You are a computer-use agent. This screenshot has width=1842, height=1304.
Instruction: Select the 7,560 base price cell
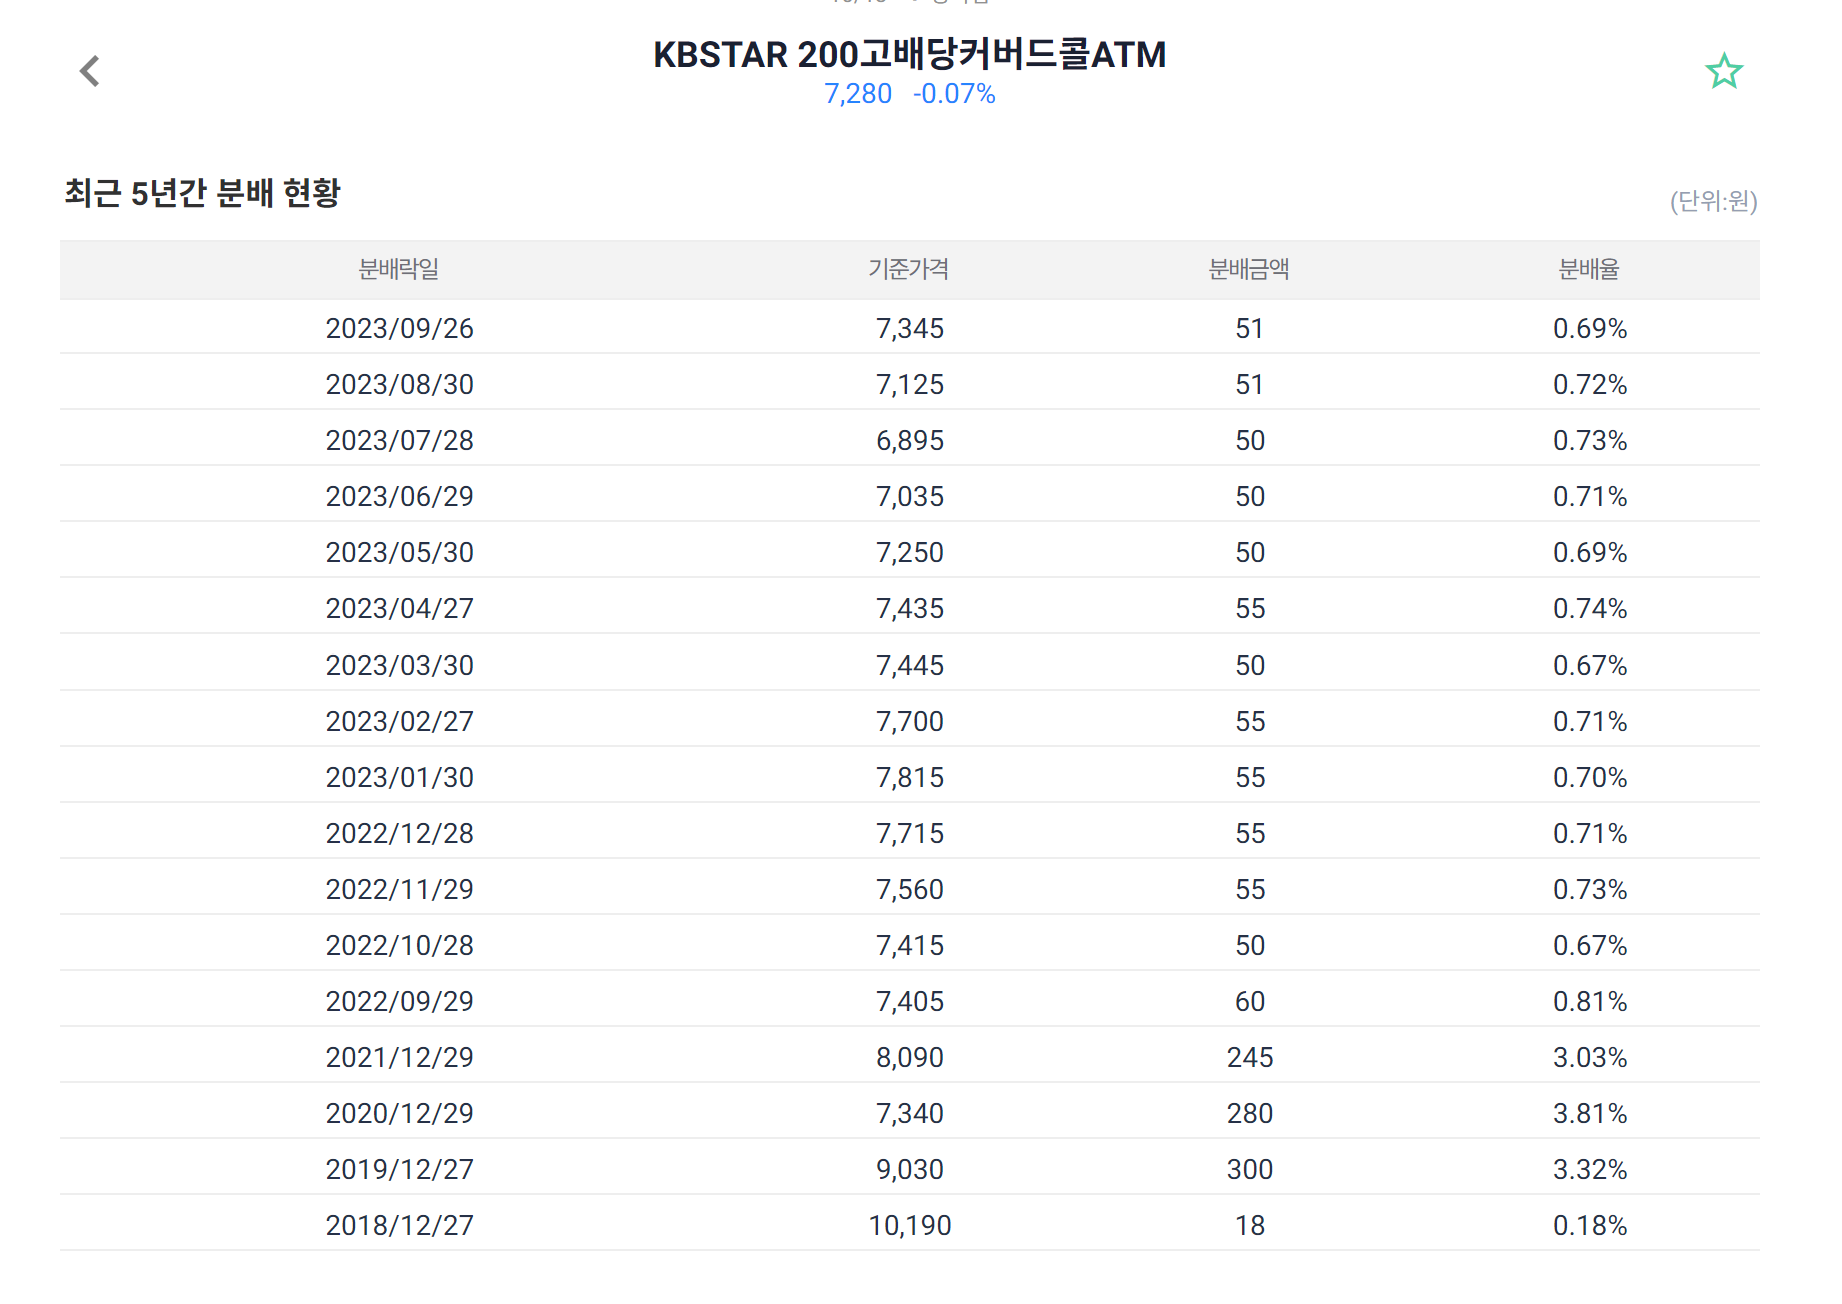point(910,889)
